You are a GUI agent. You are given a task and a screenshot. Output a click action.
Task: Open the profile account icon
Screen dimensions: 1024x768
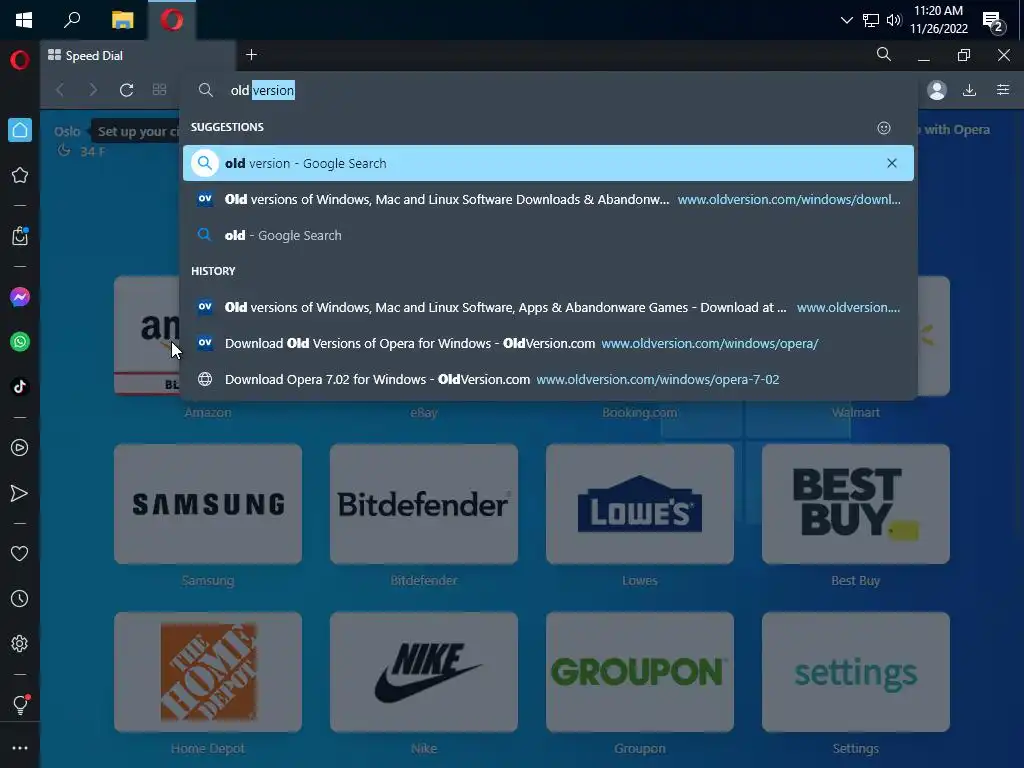[936, 90]
